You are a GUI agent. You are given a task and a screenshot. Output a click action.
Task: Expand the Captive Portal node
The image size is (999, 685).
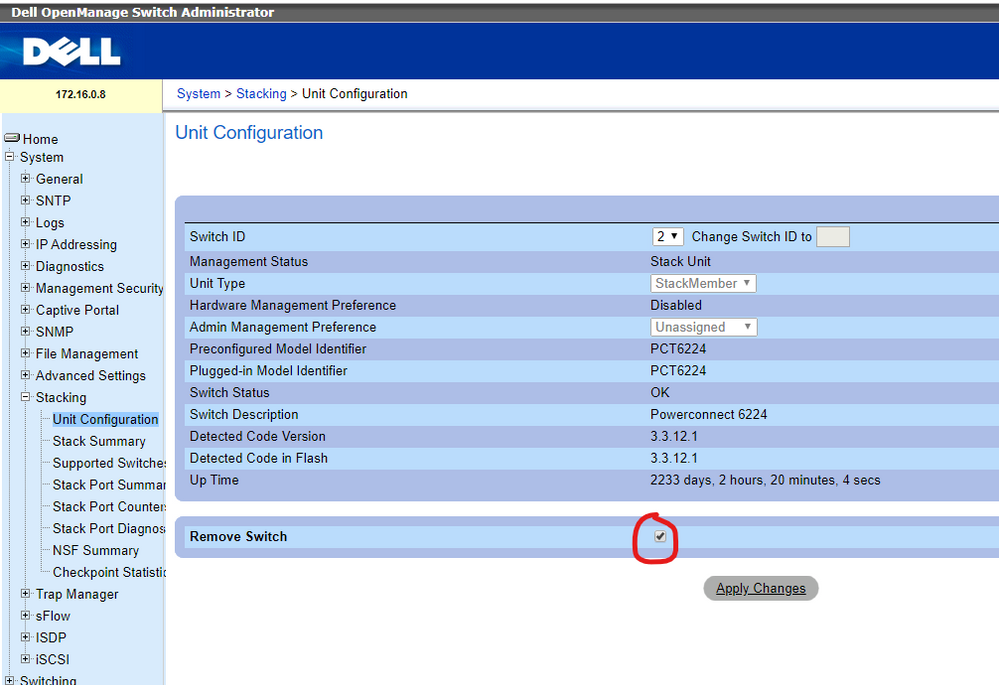coord(25,309)
